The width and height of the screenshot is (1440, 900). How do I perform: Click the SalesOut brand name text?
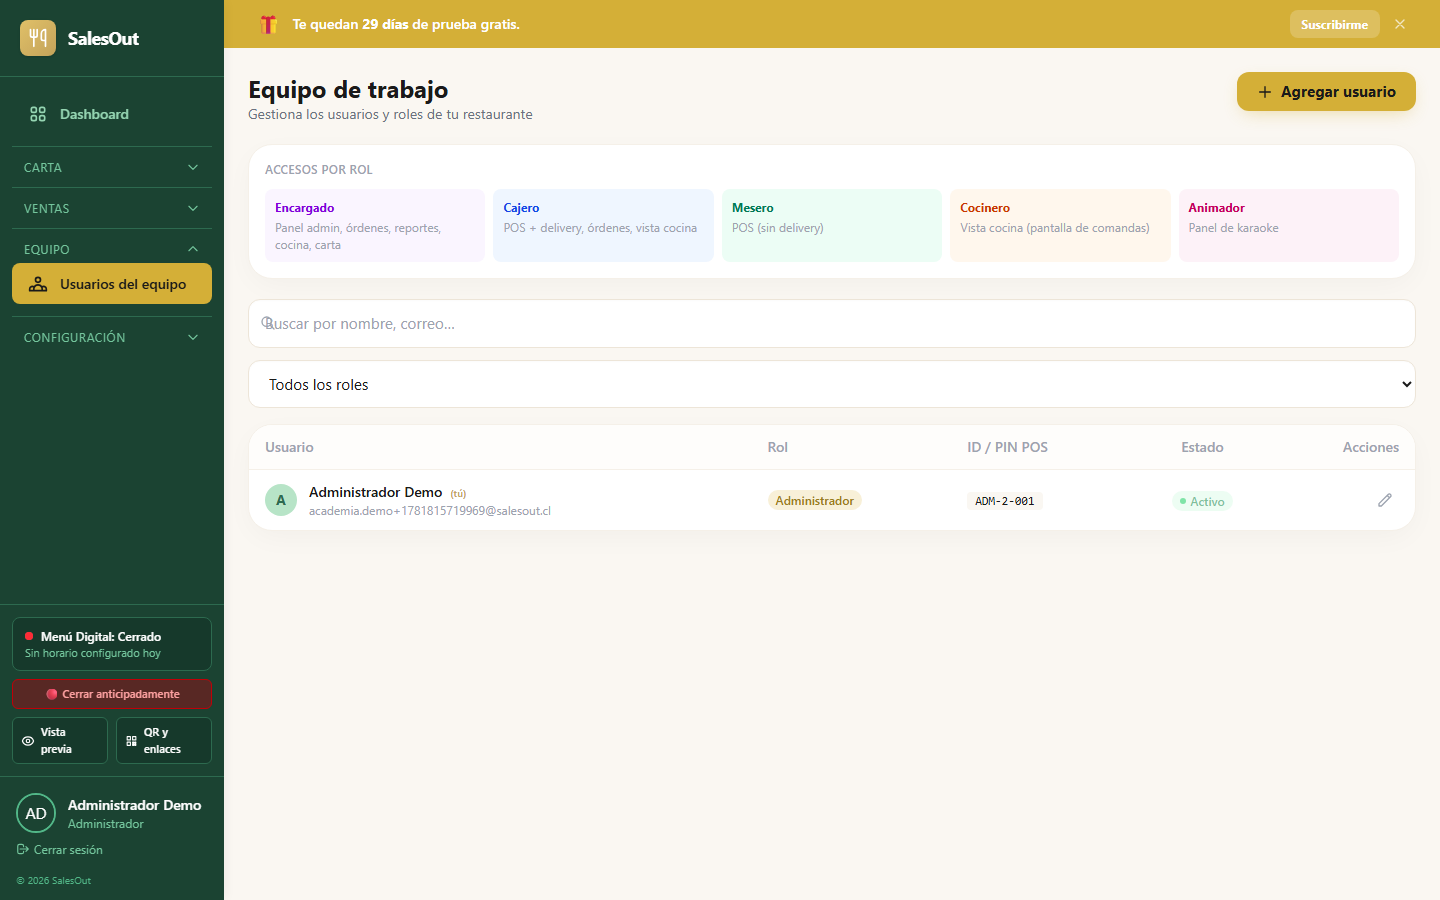(103, 38)
